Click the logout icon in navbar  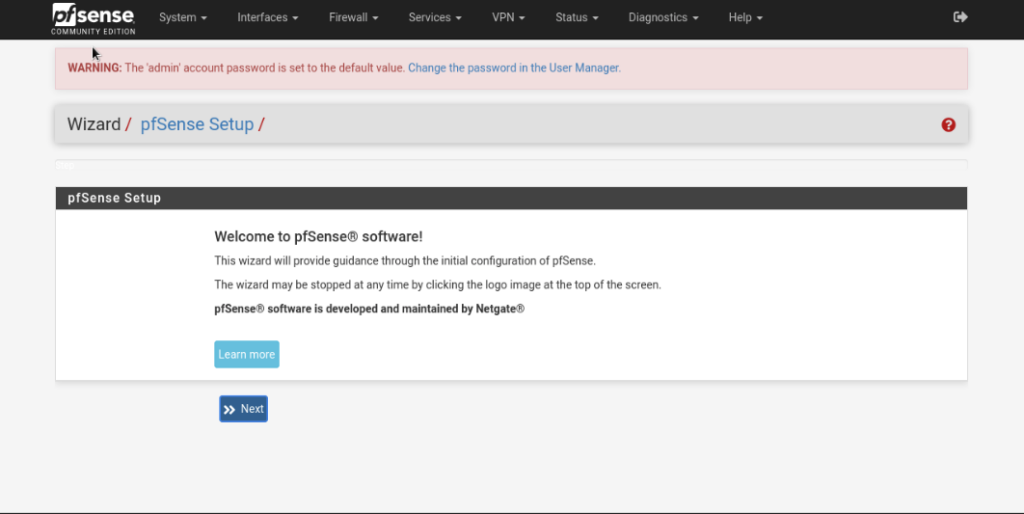click(960, 17)
